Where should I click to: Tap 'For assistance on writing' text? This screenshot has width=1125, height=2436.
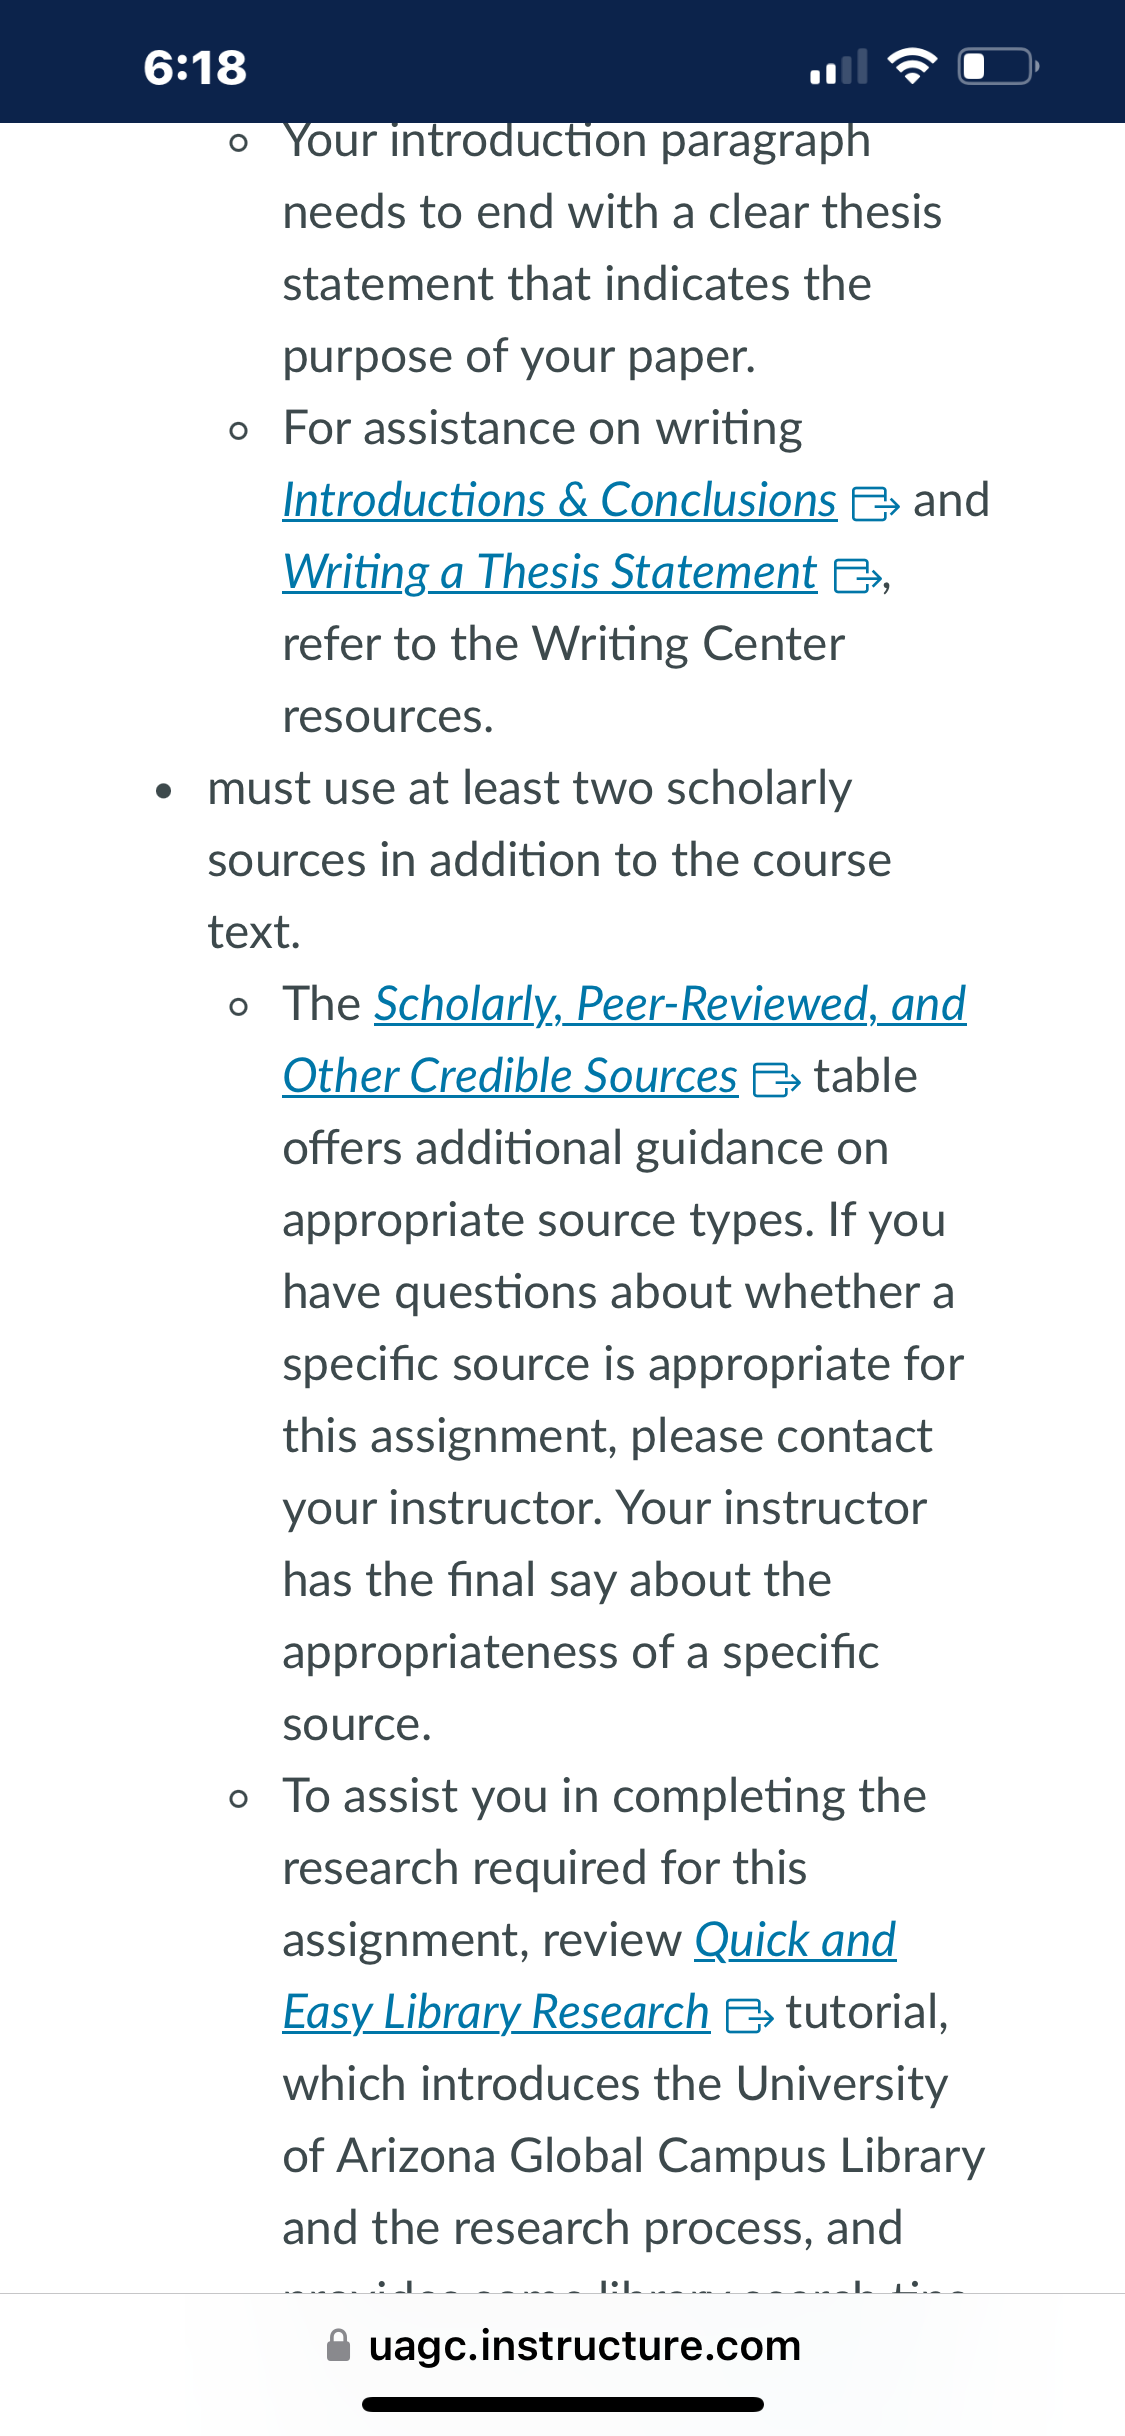543,429
